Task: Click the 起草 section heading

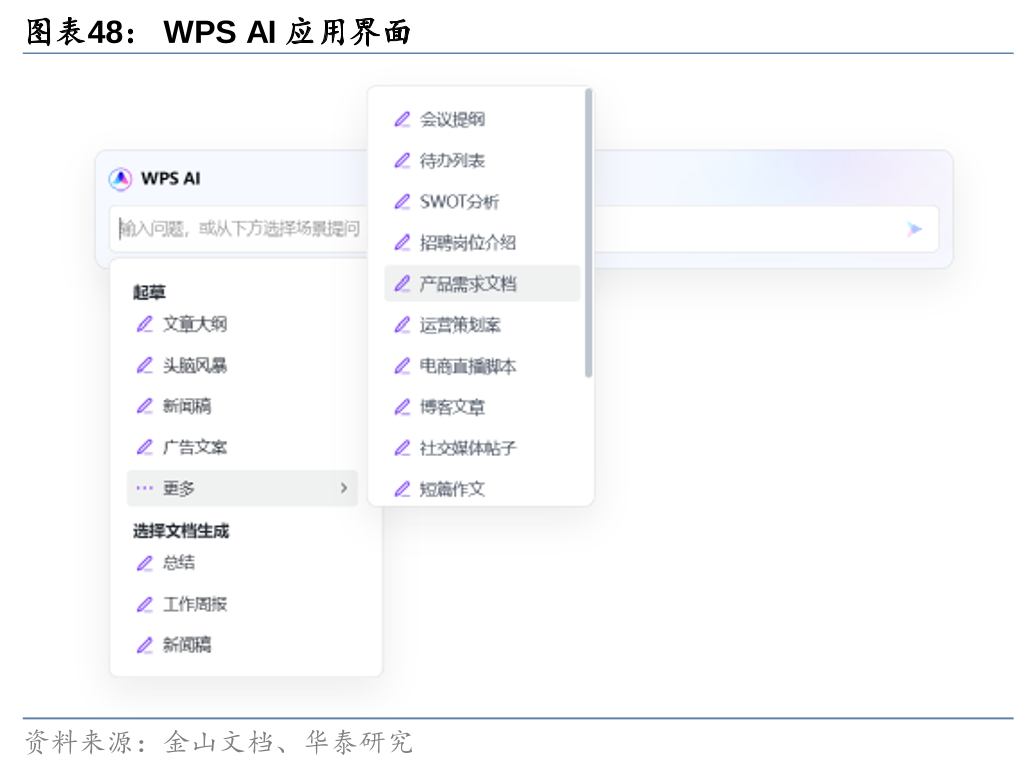Action: click(x=149, y=291)
